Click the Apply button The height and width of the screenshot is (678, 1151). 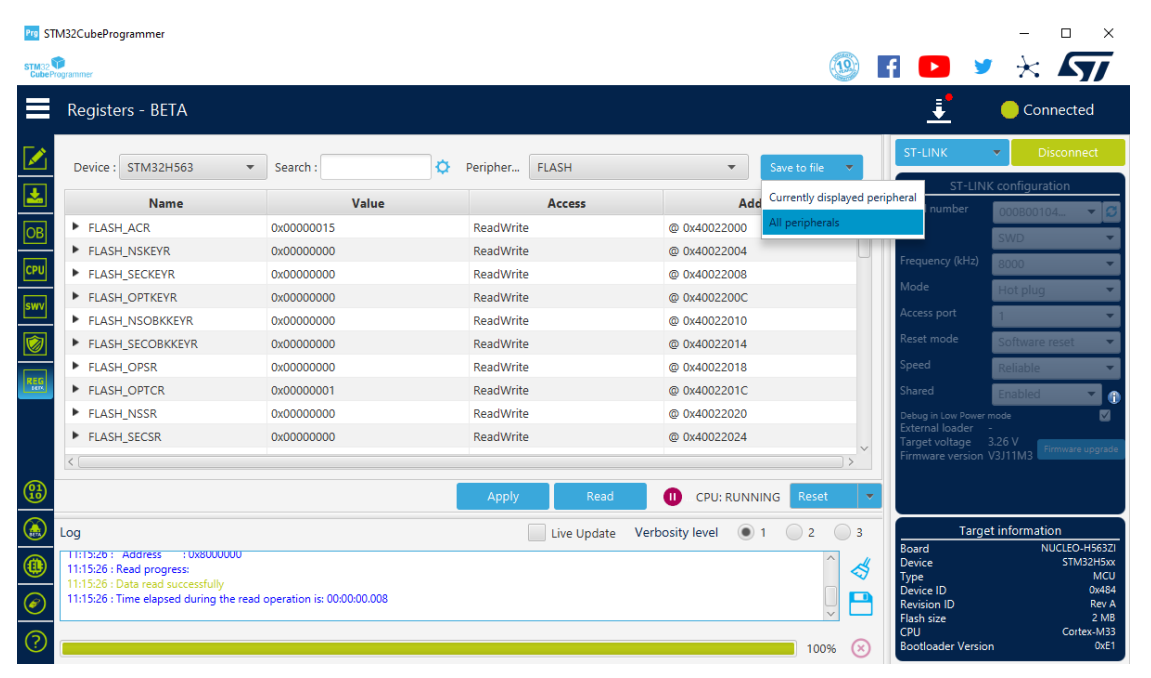click(x=503, y=497)
